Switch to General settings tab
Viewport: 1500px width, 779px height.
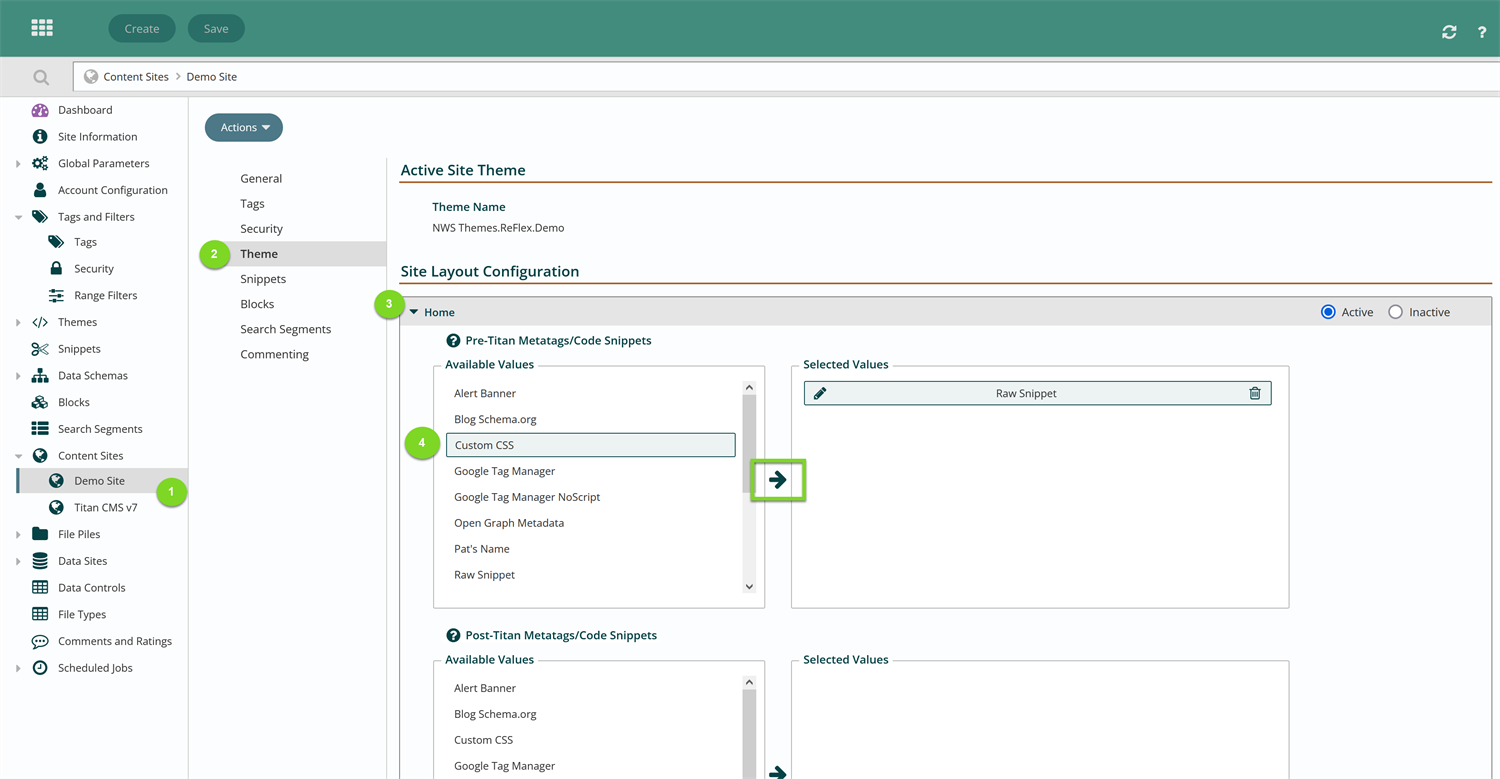pos(261,179)
